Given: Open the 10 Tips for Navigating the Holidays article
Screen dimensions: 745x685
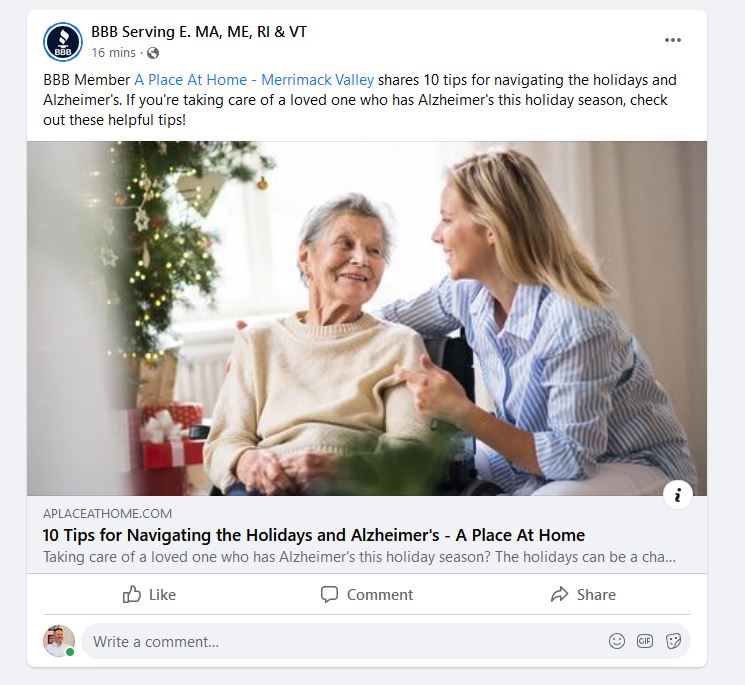Looking at the screenshot, I should [314, 535].
